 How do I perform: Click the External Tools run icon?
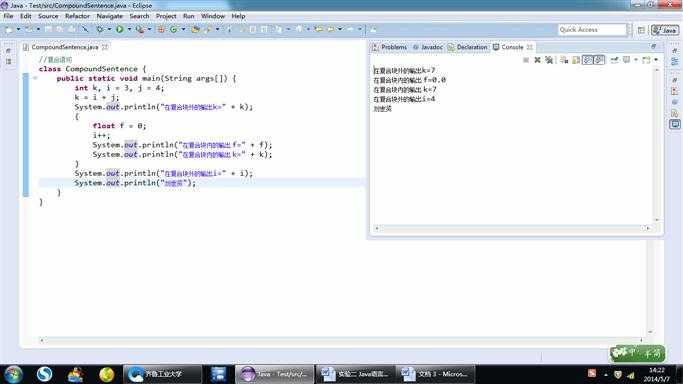[139, 29]
